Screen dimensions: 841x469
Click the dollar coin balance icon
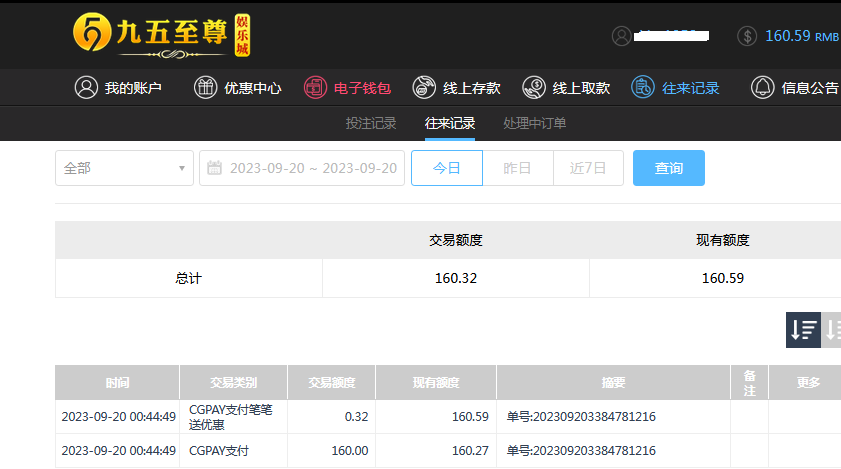747,36
